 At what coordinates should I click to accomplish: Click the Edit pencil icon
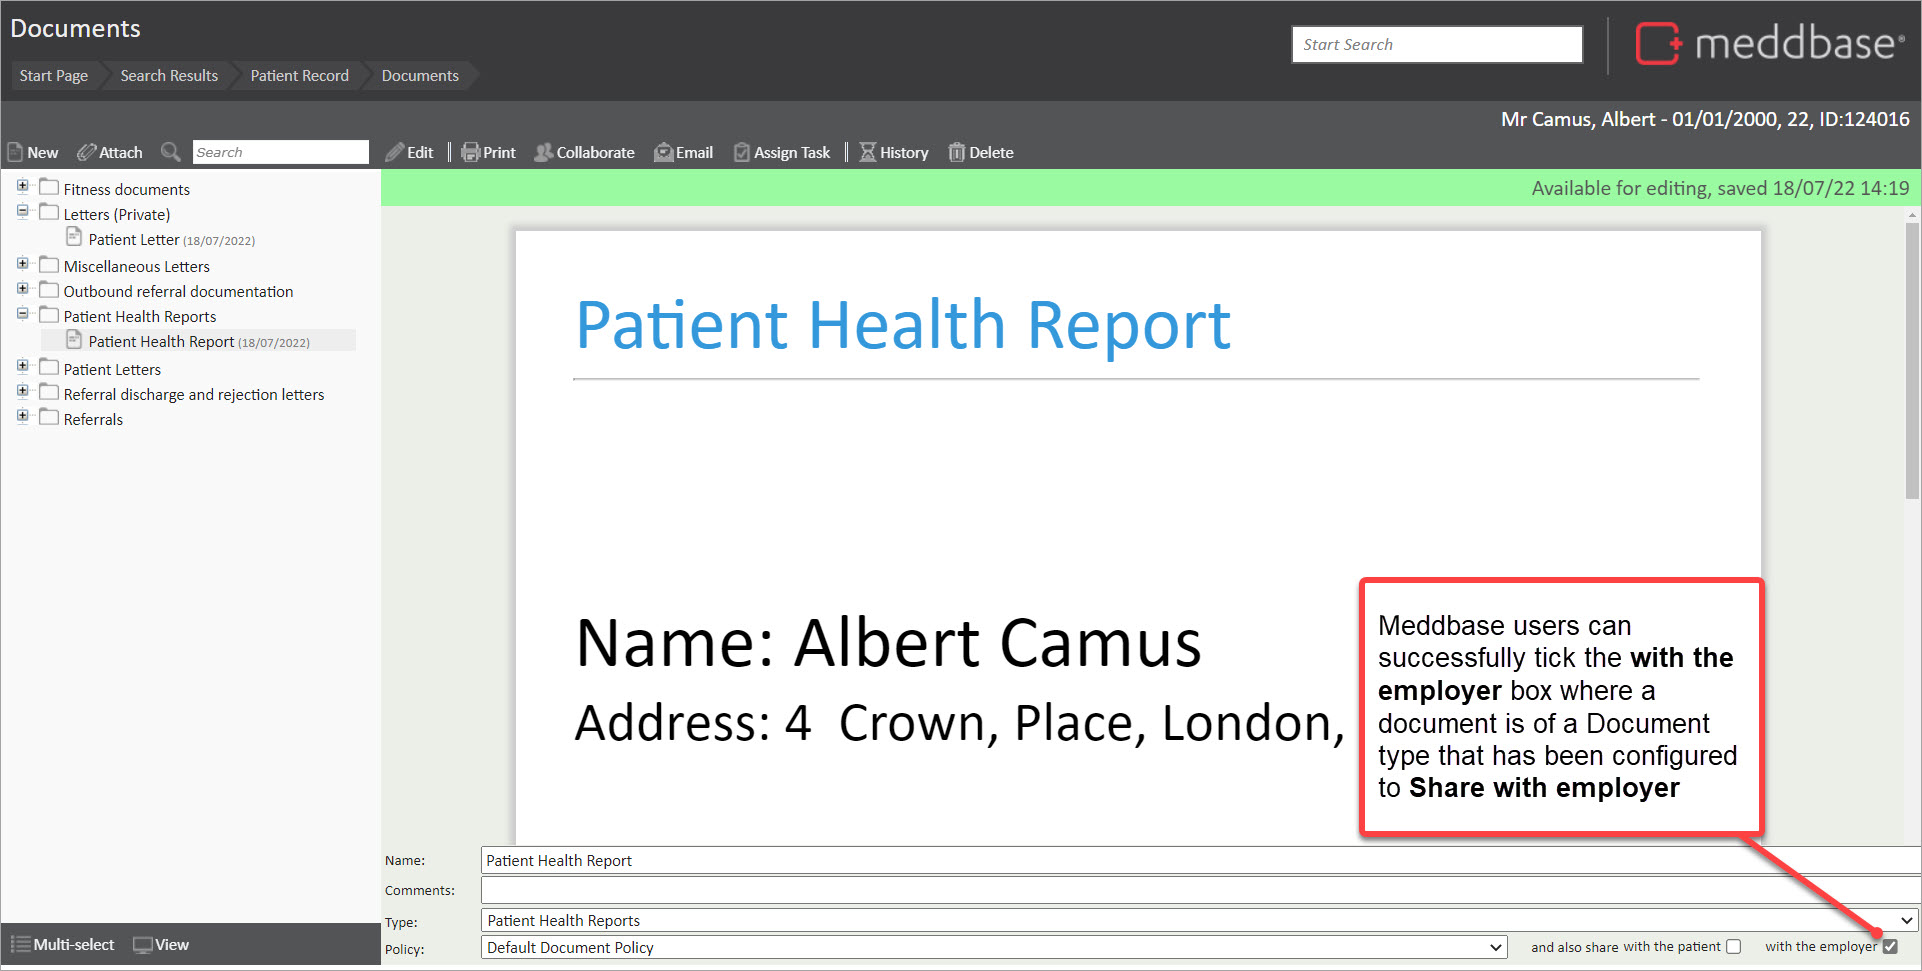pyautogui.click(x=395, y=152)
